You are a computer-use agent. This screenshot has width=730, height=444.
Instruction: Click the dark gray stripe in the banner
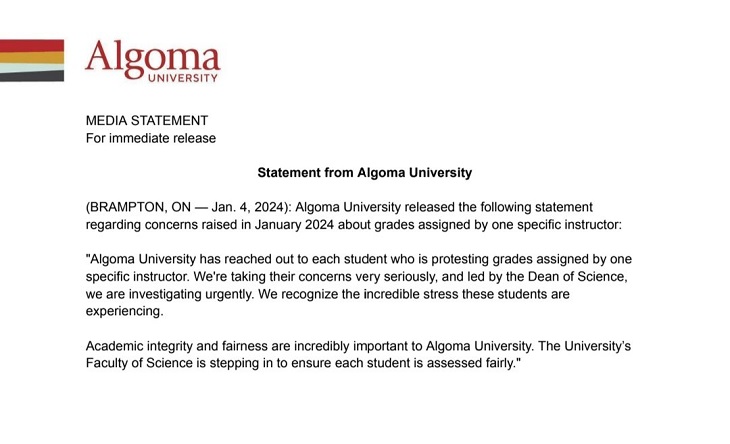[x=32, y=75]
